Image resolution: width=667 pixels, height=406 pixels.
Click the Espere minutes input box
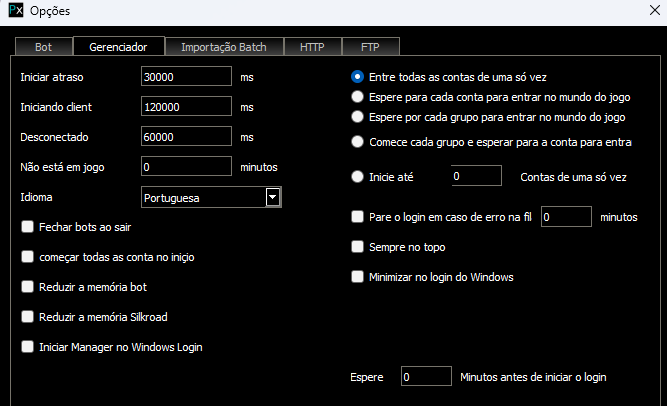point(426,377)
